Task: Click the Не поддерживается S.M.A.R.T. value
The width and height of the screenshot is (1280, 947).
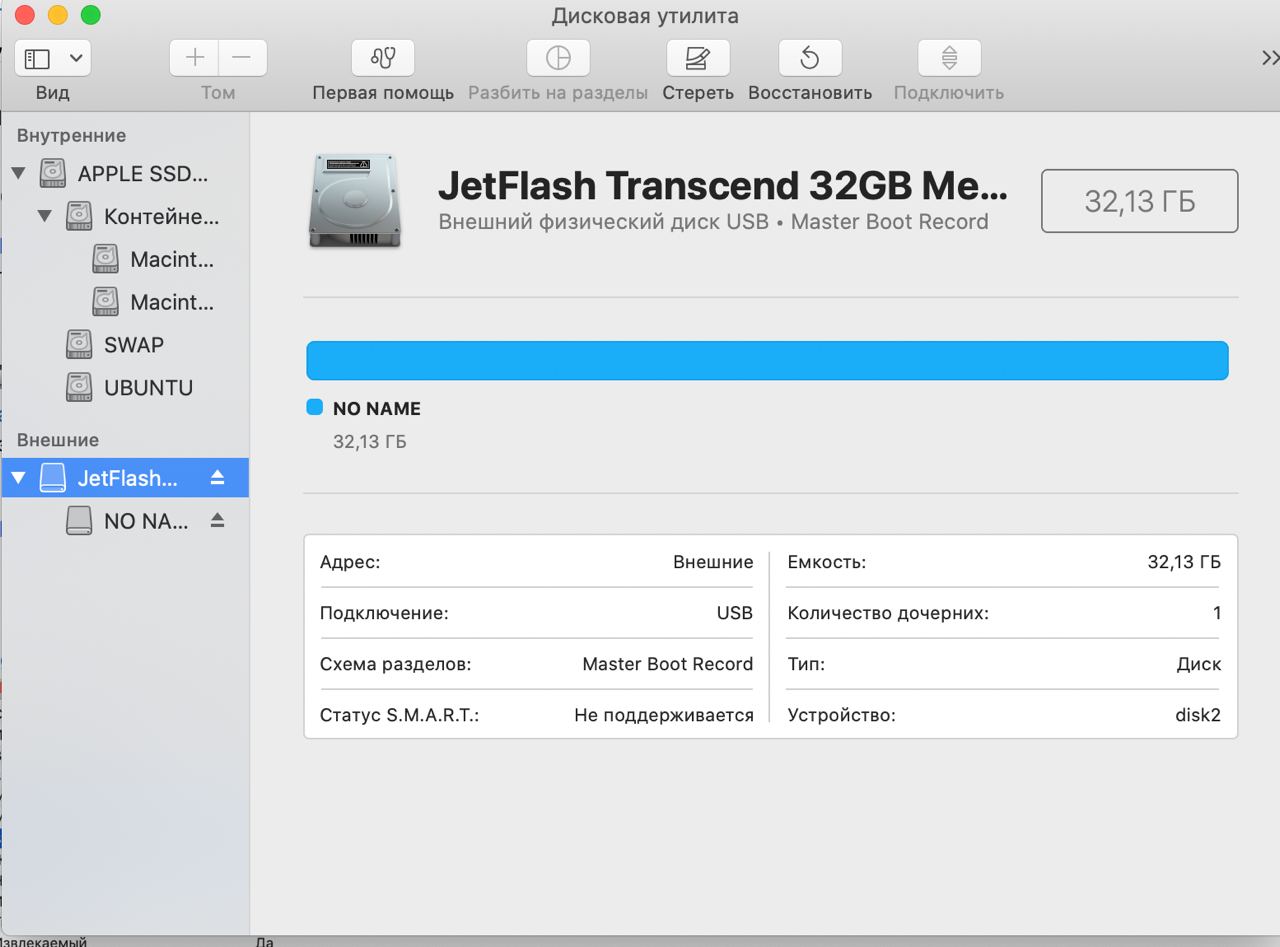Action: (664, 715)
